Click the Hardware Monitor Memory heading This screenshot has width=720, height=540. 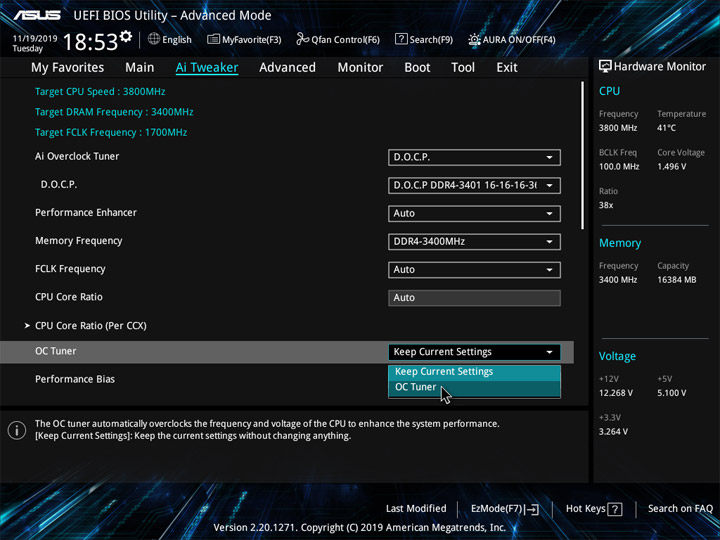(x=619, y=243)
